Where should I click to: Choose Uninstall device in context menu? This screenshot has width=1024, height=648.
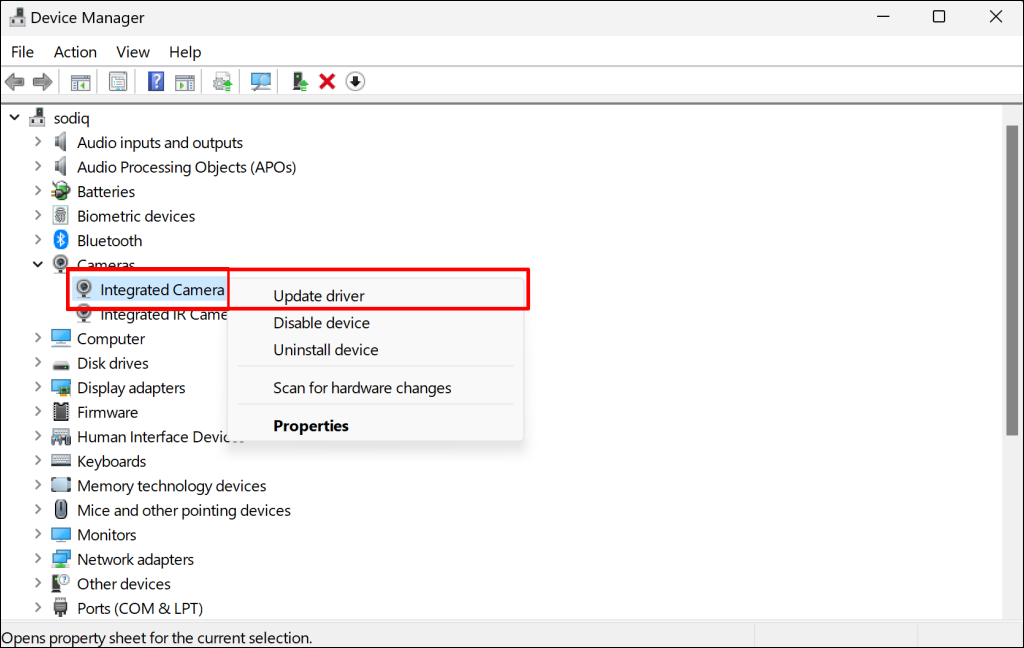tap(376, 349)
